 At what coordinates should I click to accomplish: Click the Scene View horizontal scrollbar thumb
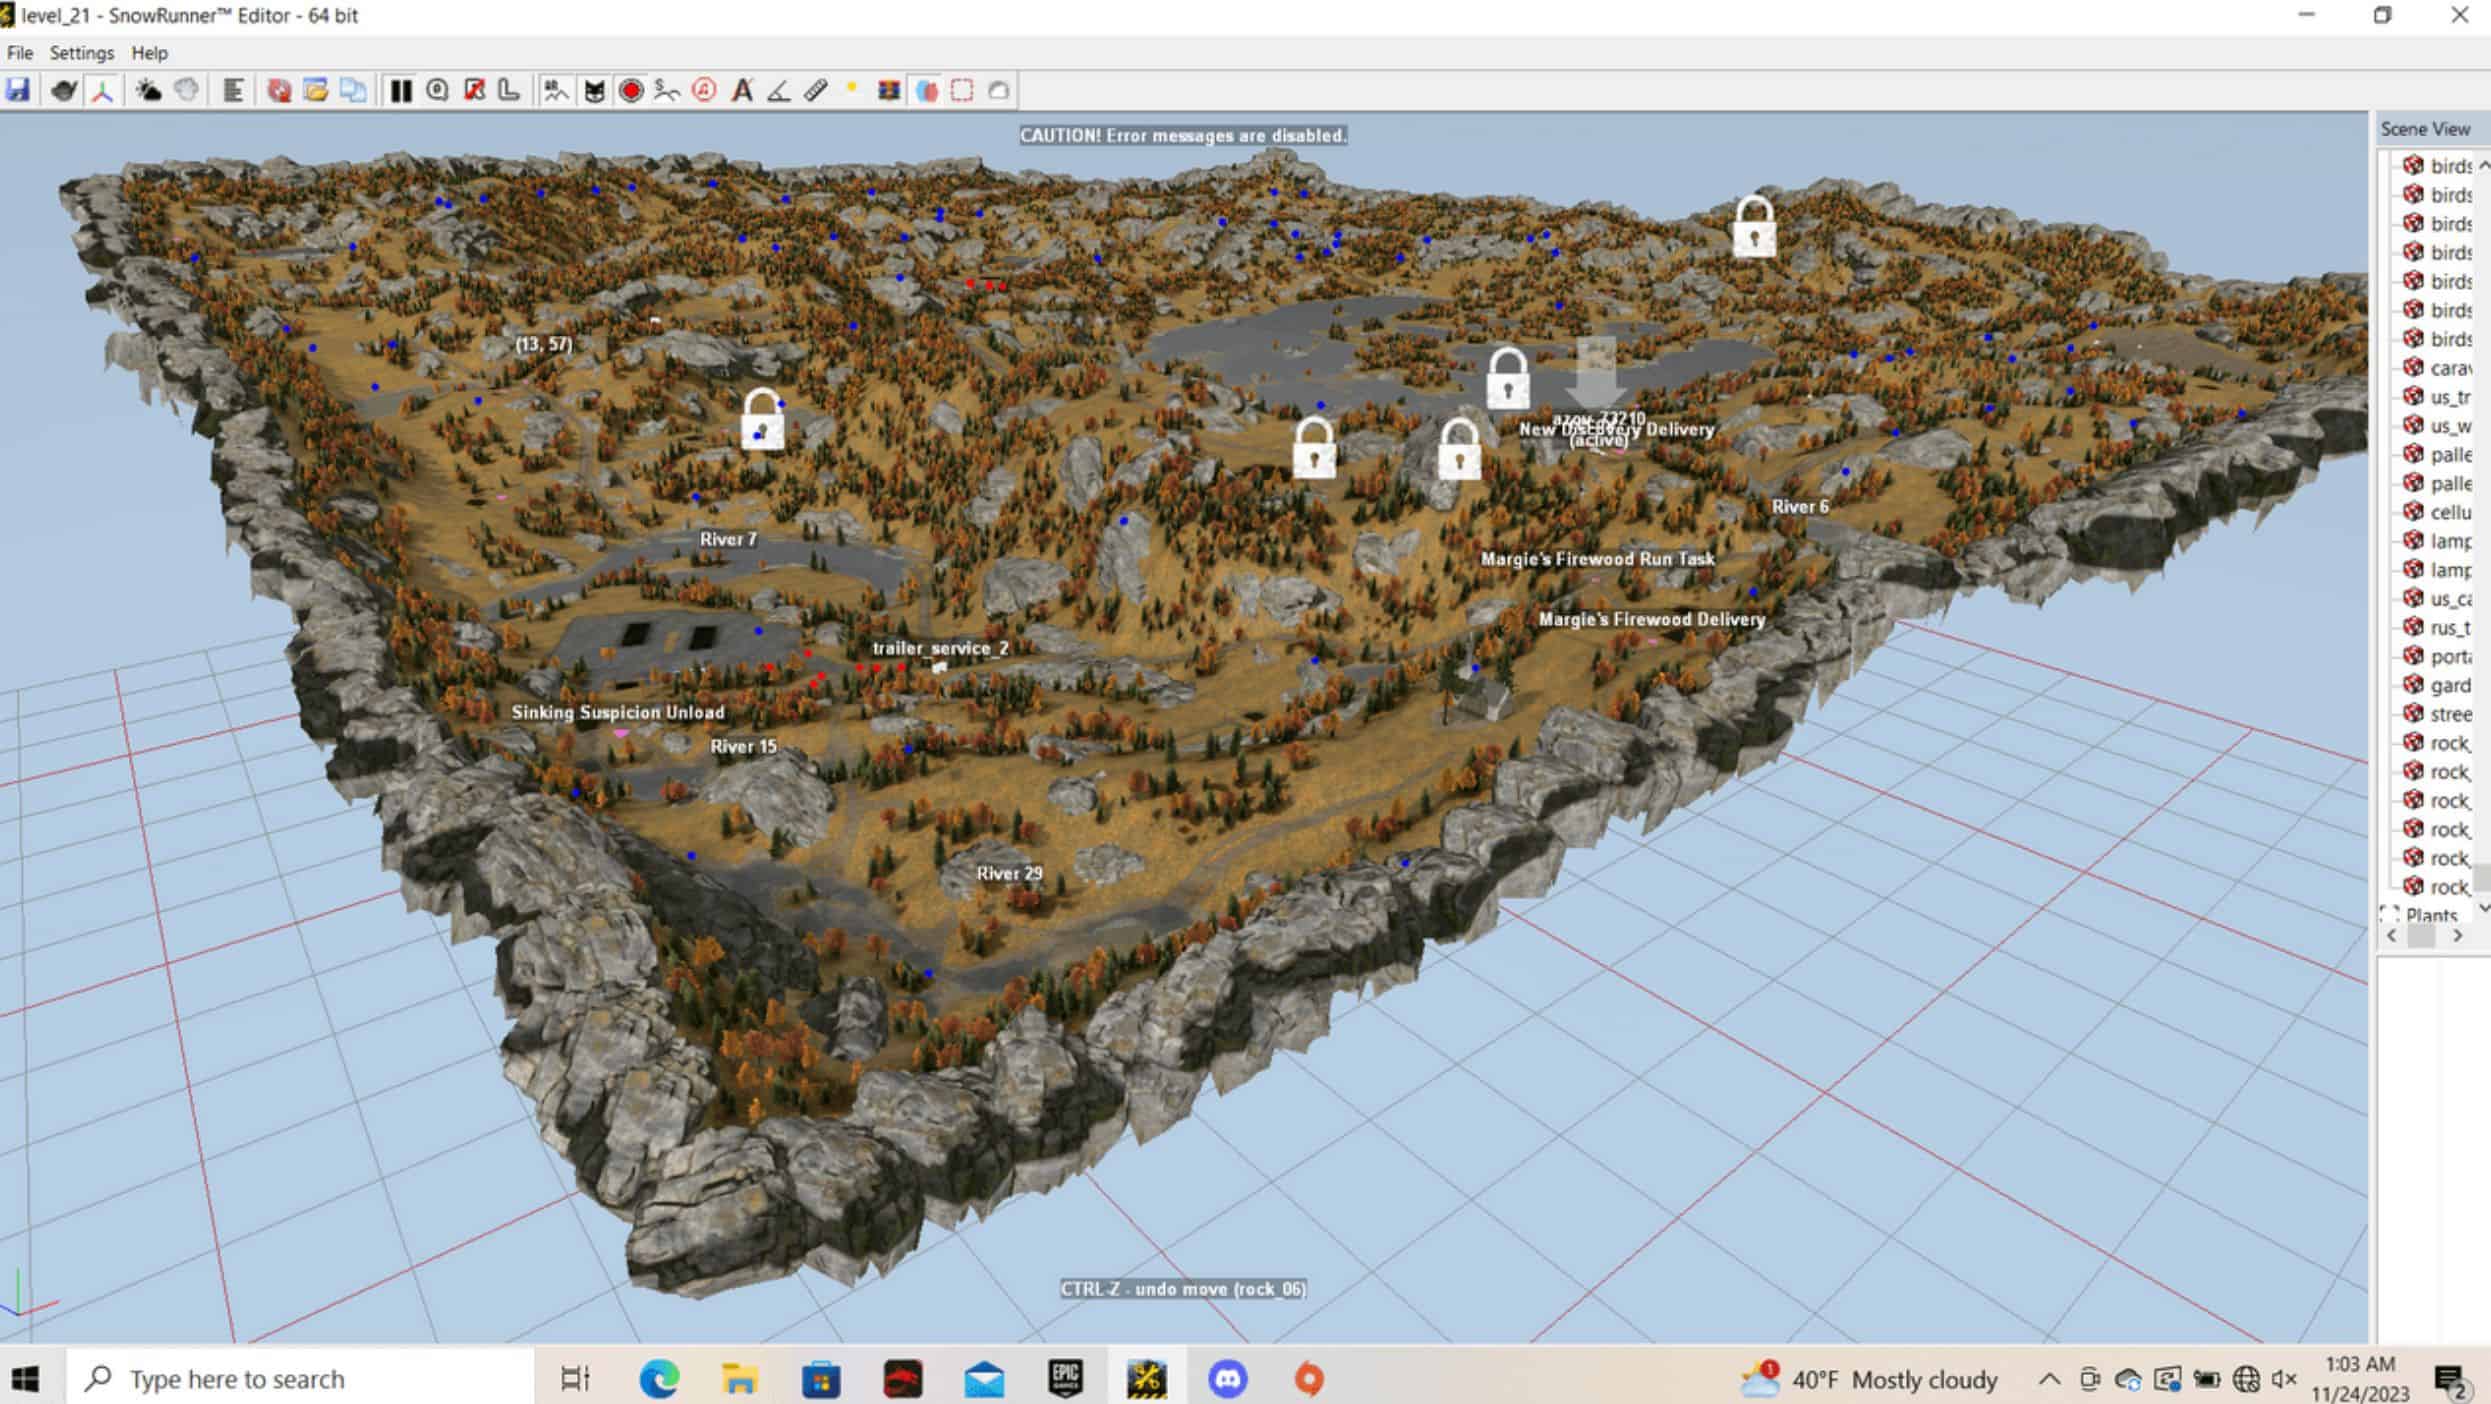tap(2421, 936)
